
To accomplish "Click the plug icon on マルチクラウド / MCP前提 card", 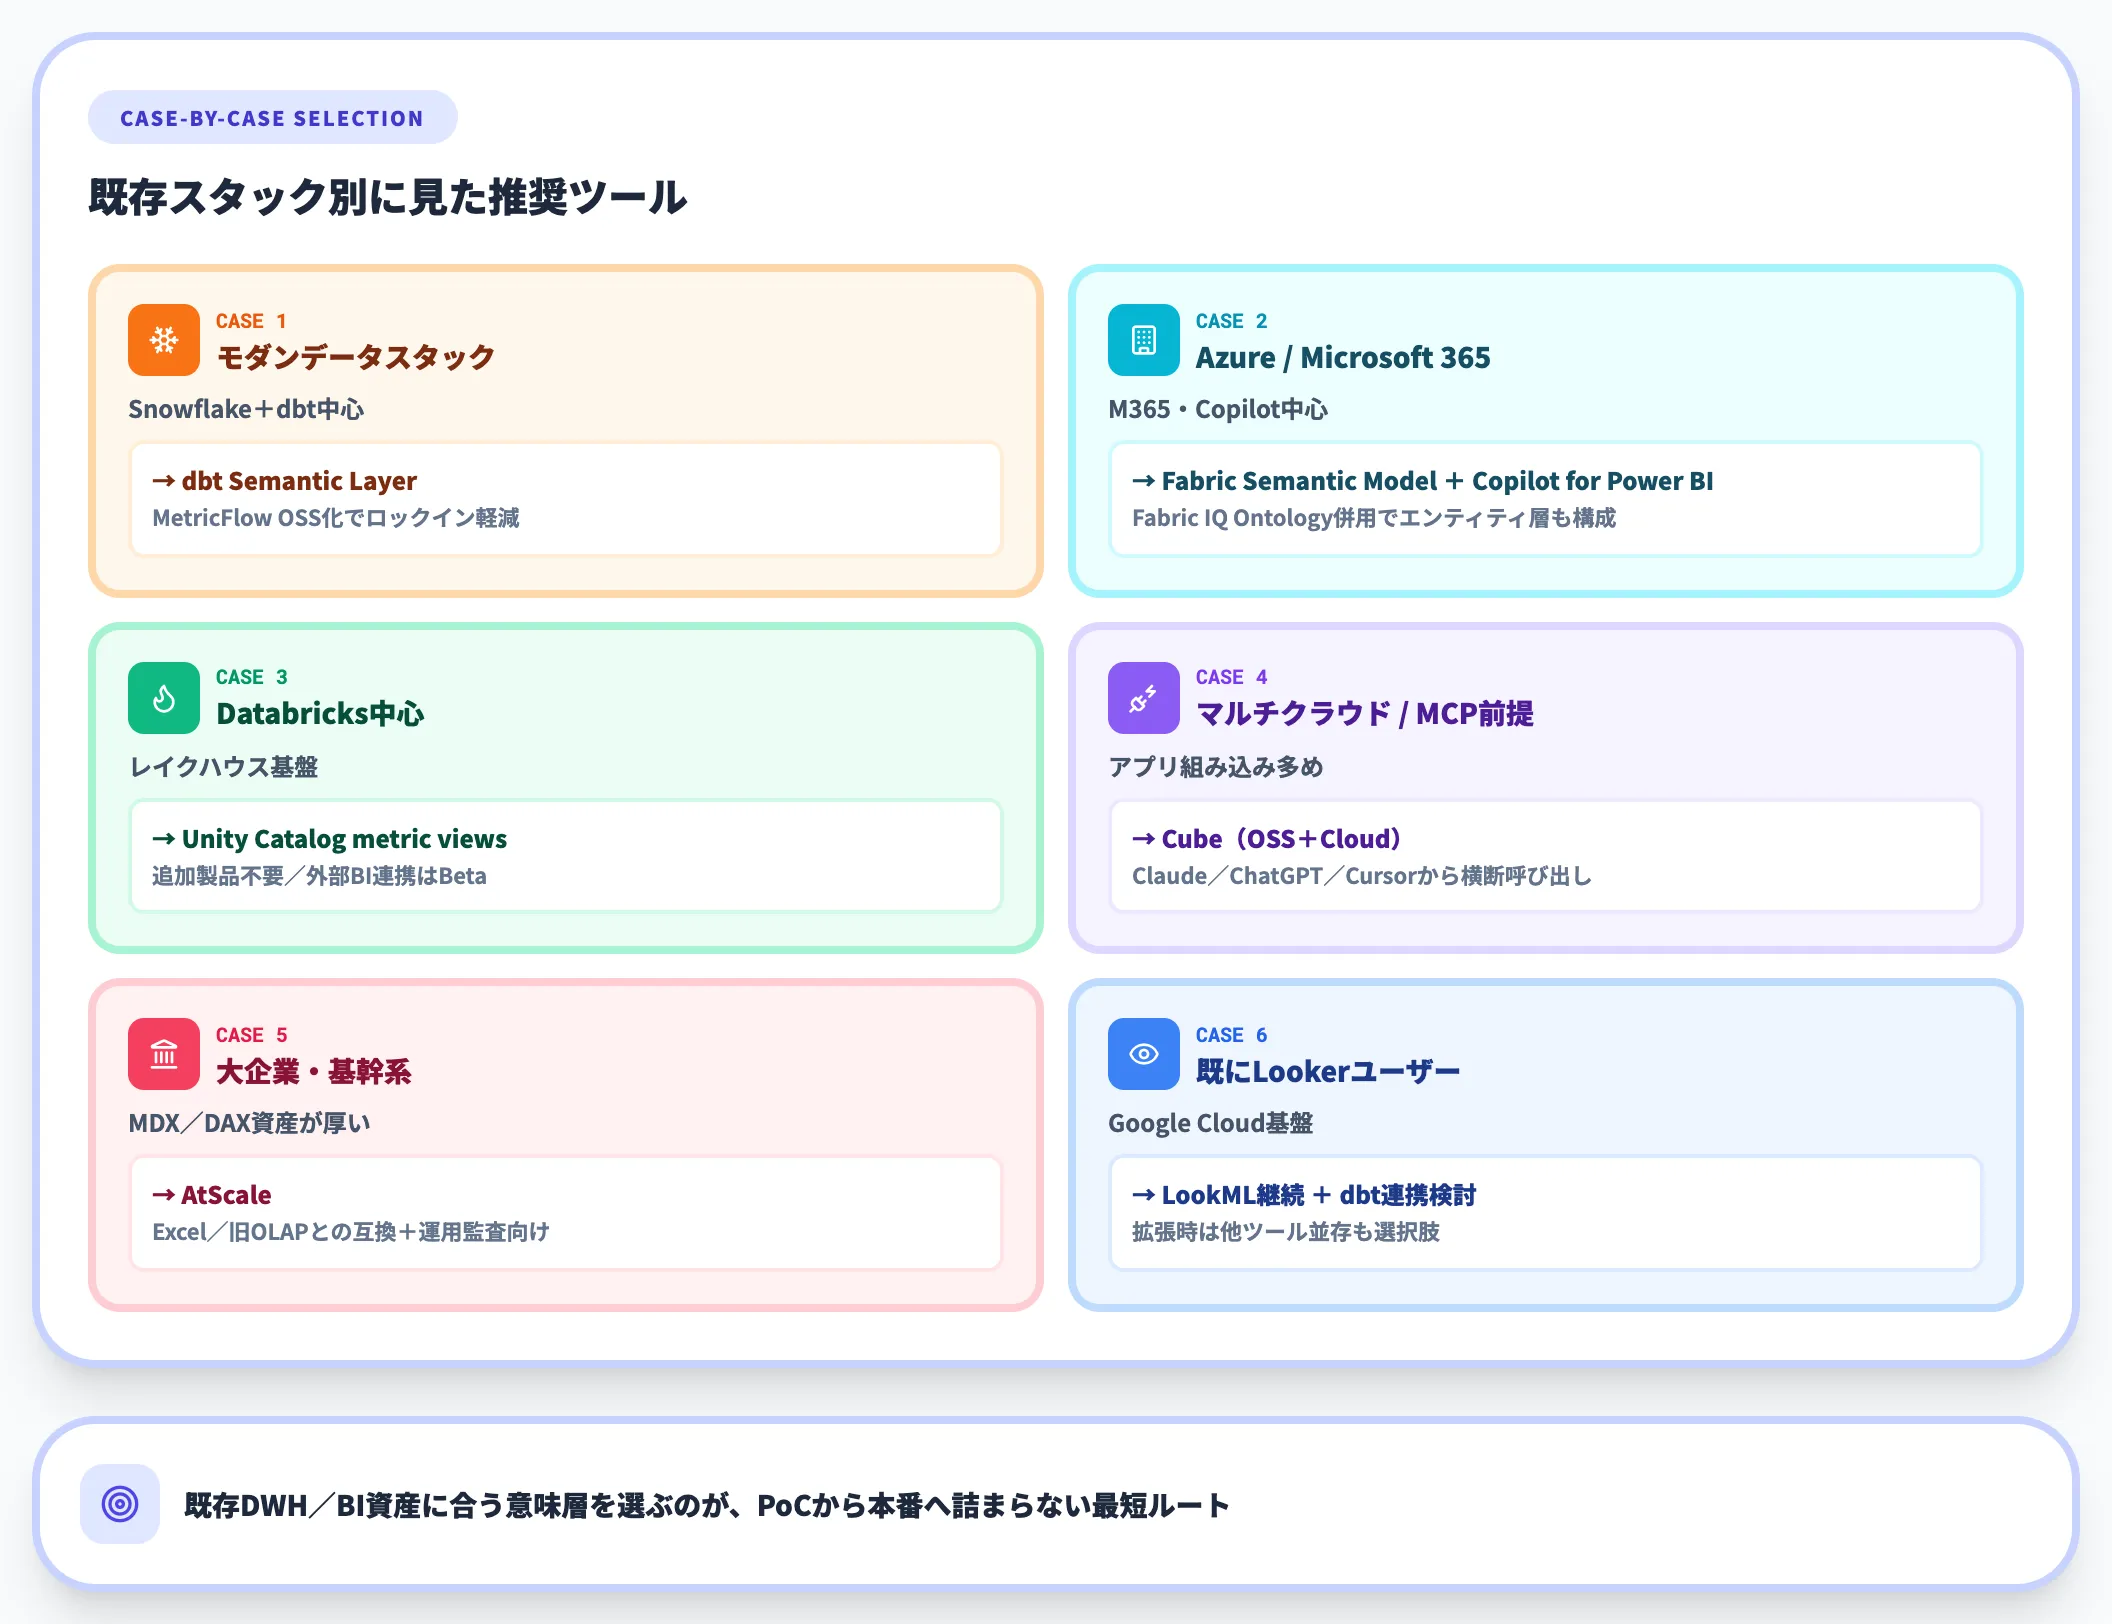I will pyautogui.click(x=1142, y=697).
